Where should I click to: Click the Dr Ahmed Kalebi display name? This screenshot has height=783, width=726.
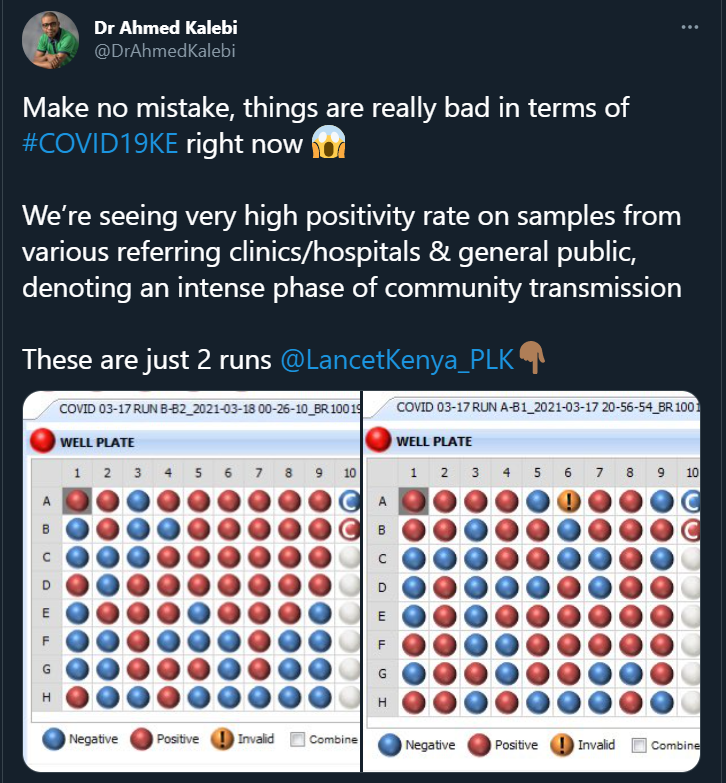pos(165,26)
